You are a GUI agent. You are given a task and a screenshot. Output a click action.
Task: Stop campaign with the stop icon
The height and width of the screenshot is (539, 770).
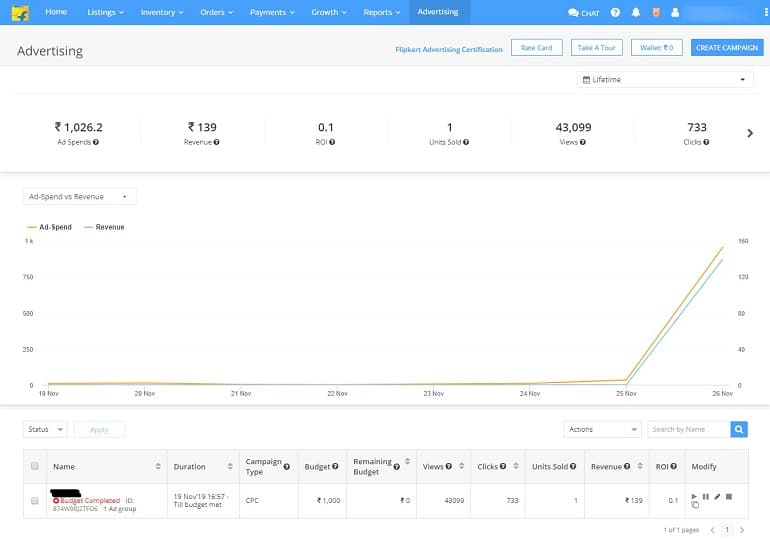[x=729, y=497]
